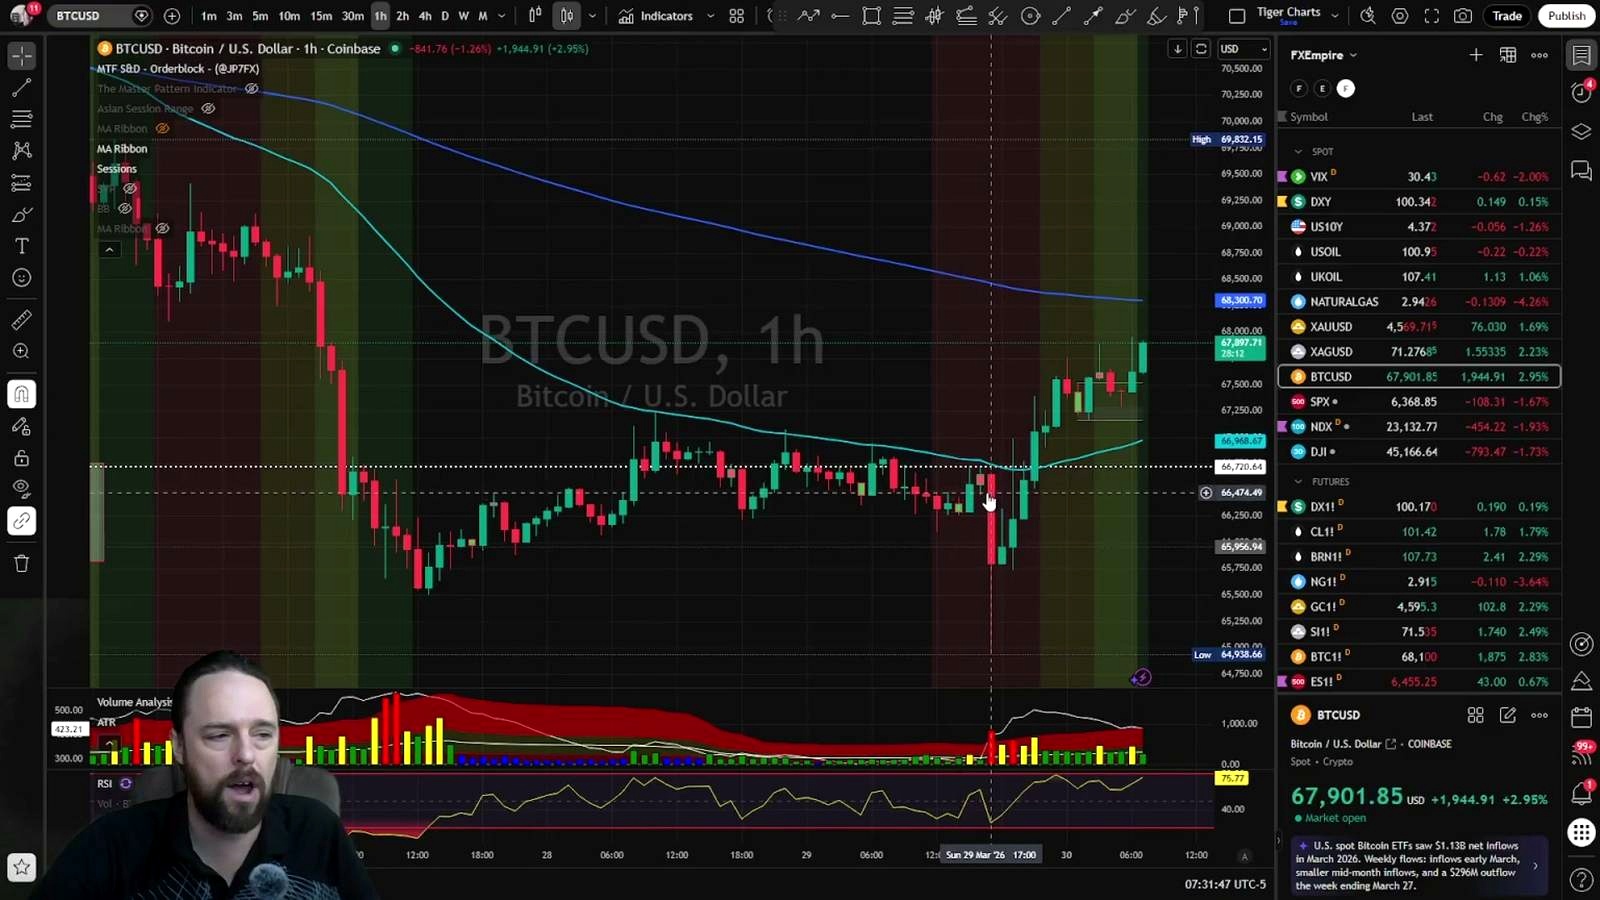Select the ruler measure tool
The height and width of the screenshot is (900, 1600).
pyautogui.click(x=22, y=320)
